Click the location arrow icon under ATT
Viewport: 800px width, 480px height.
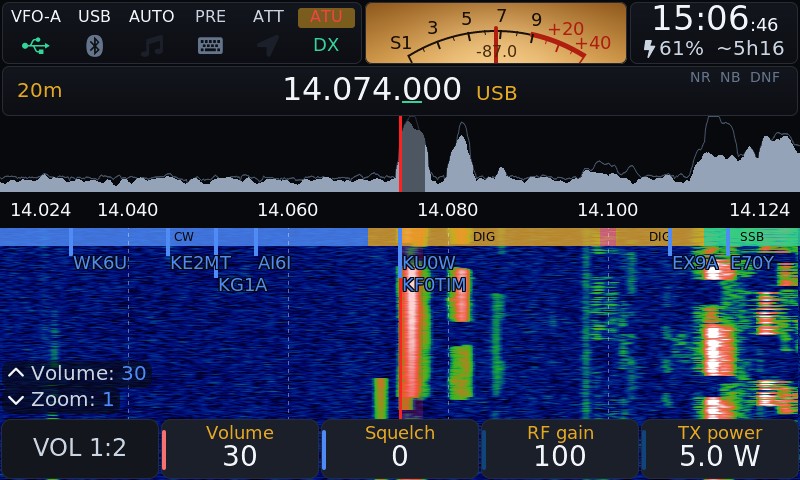[268, 46]
